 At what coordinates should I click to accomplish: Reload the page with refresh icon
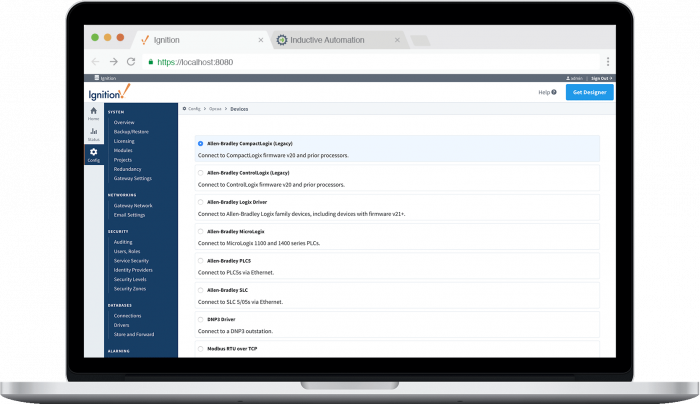click(131, 62)
